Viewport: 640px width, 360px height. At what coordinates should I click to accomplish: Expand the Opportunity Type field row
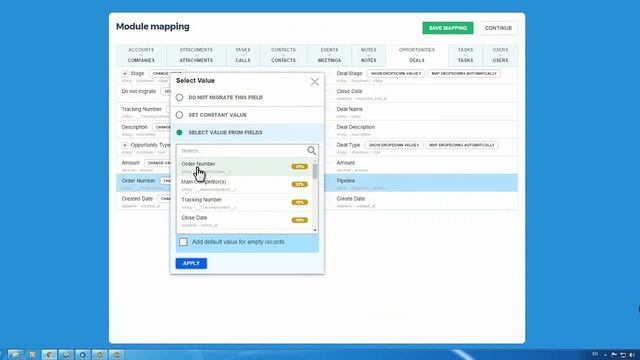125,145
